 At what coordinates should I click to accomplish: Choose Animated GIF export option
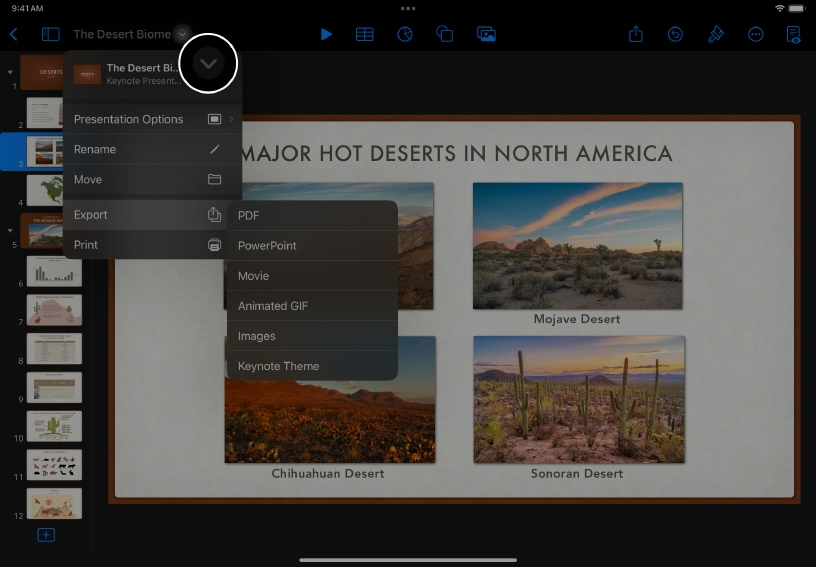tap(312, 306)
